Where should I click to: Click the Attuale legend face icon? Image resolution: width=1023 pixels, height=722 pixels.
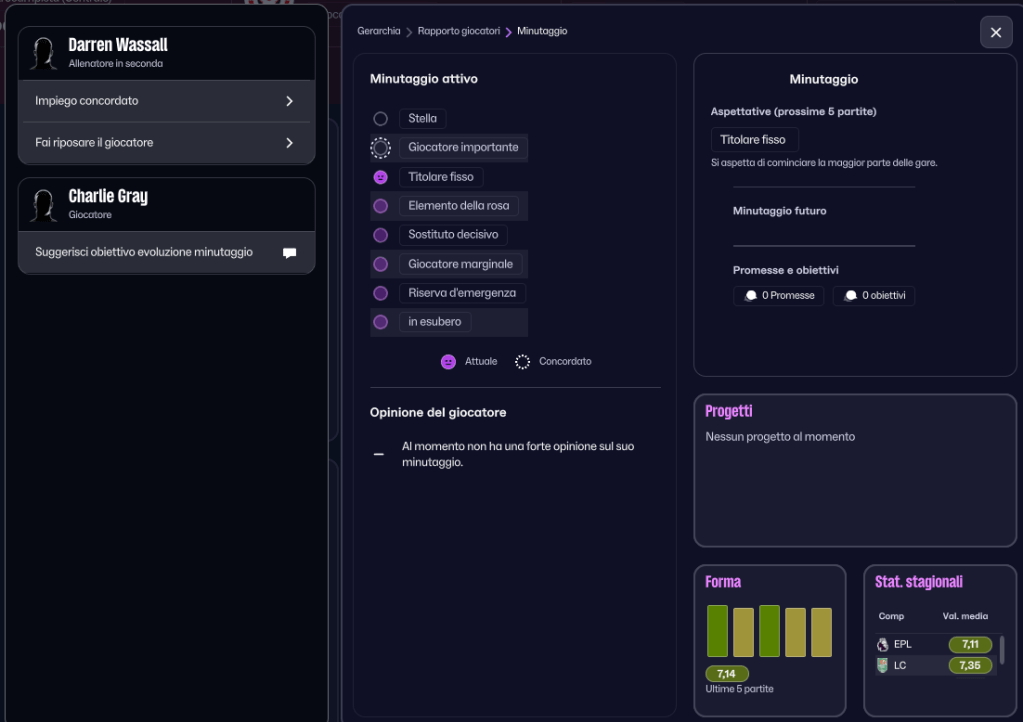[448, 362]
